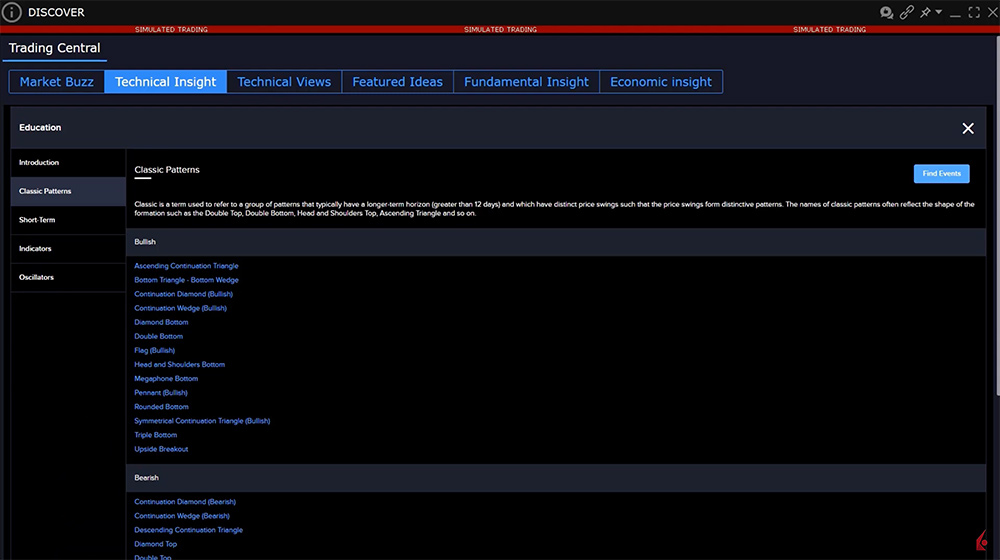The height and width of the screenshot is (560, 1000).
Task: Open Oscillators in the Education sidebar
Action: pos(68,277)
